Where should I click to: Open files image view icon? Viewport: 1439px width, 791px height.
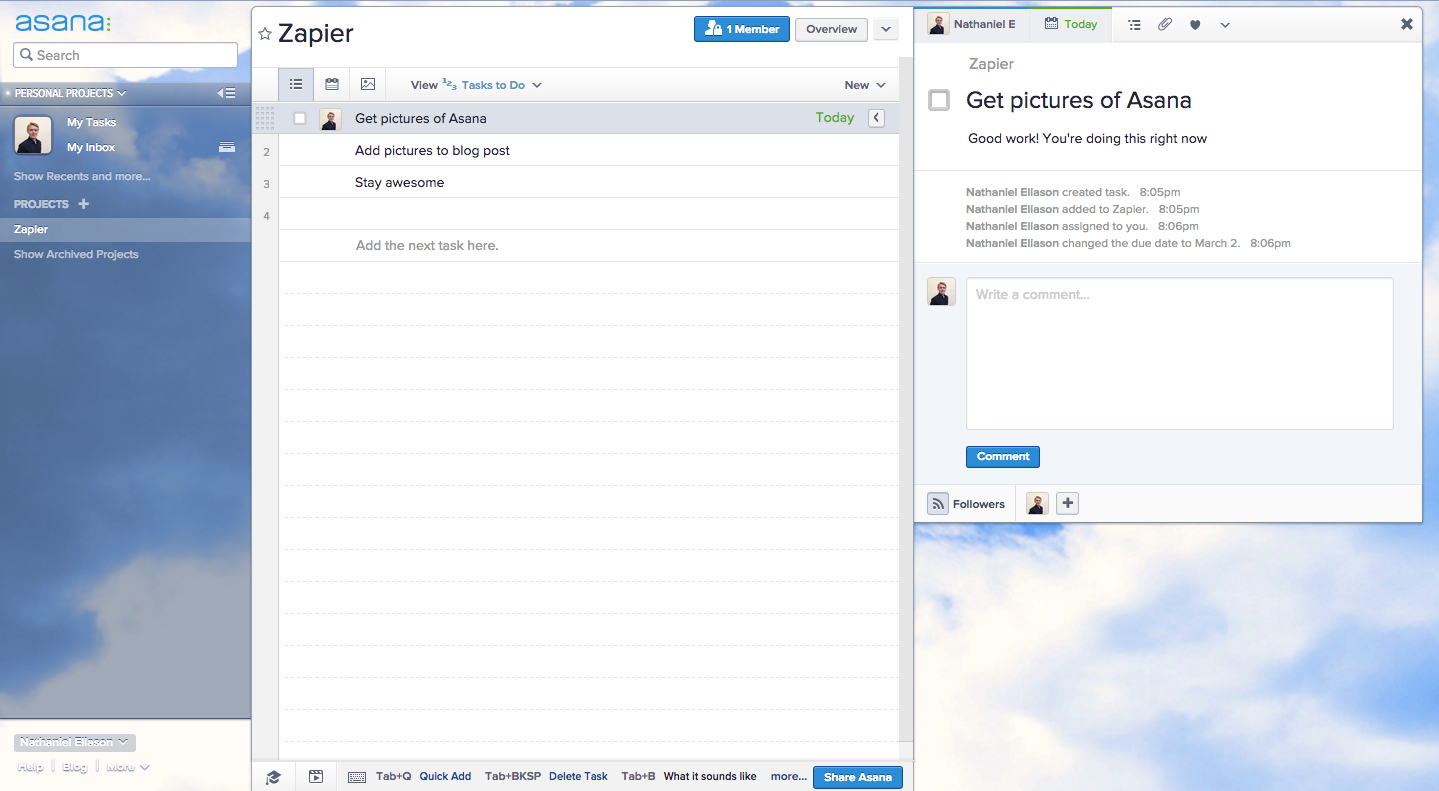coord(368,85)
